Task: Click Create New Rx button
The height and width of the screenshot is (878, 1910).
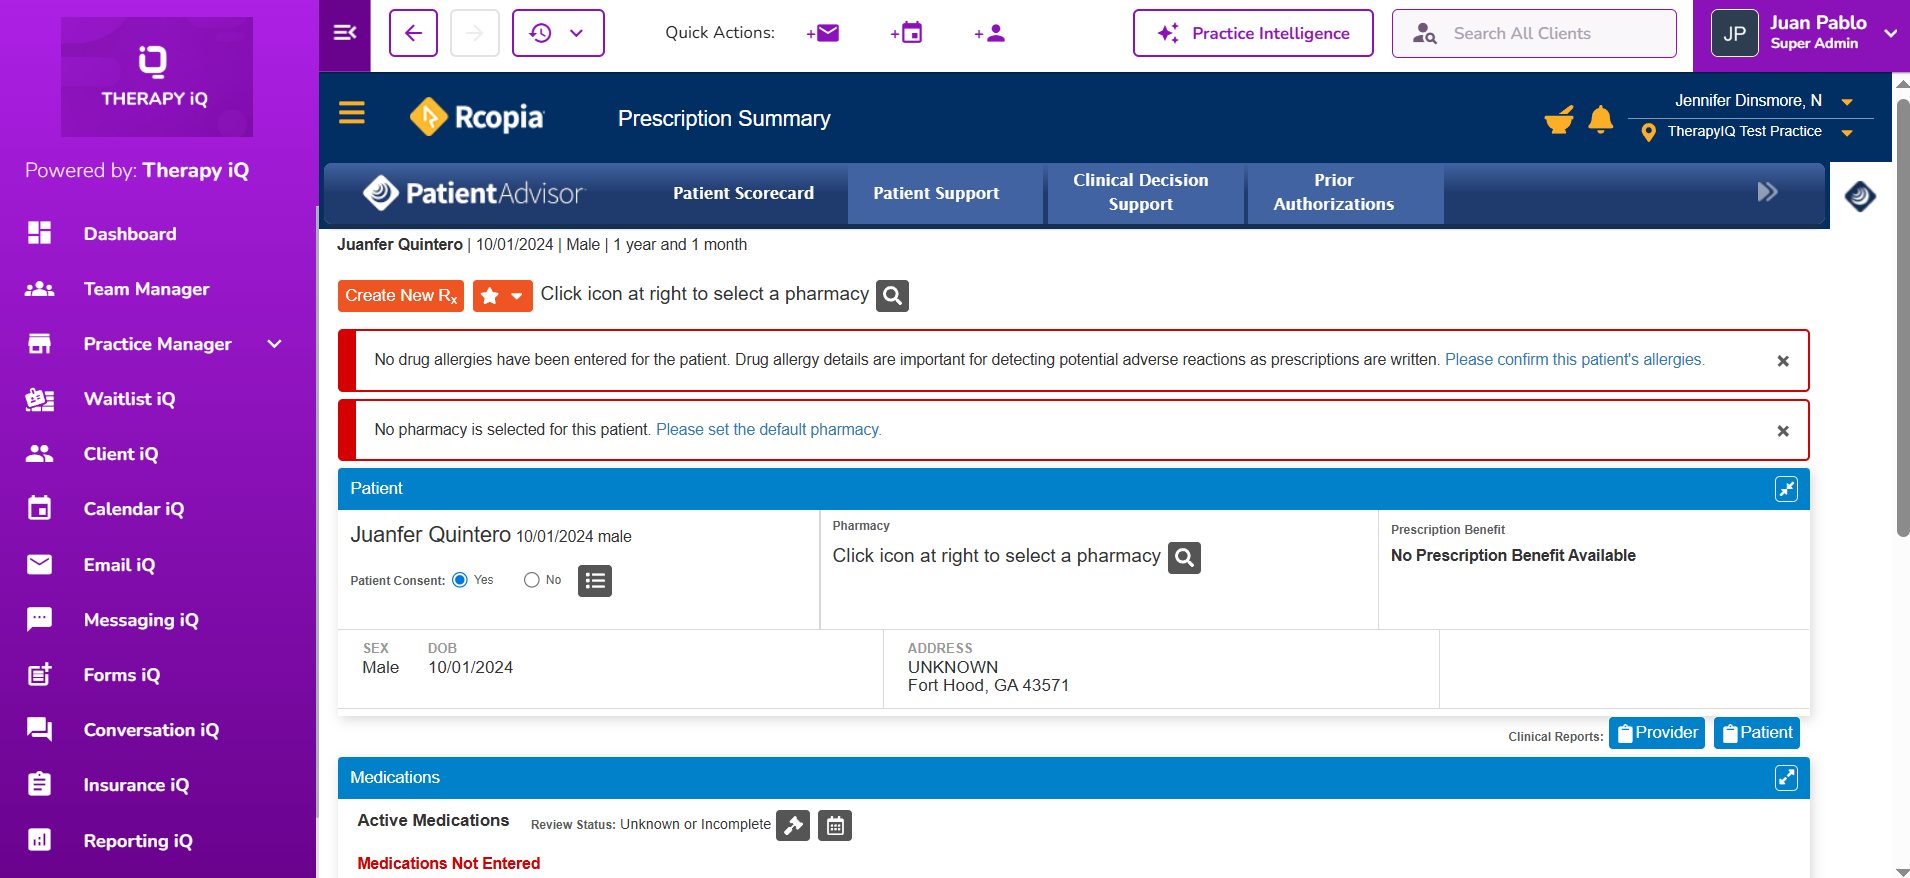Action: tap(401, 296)
